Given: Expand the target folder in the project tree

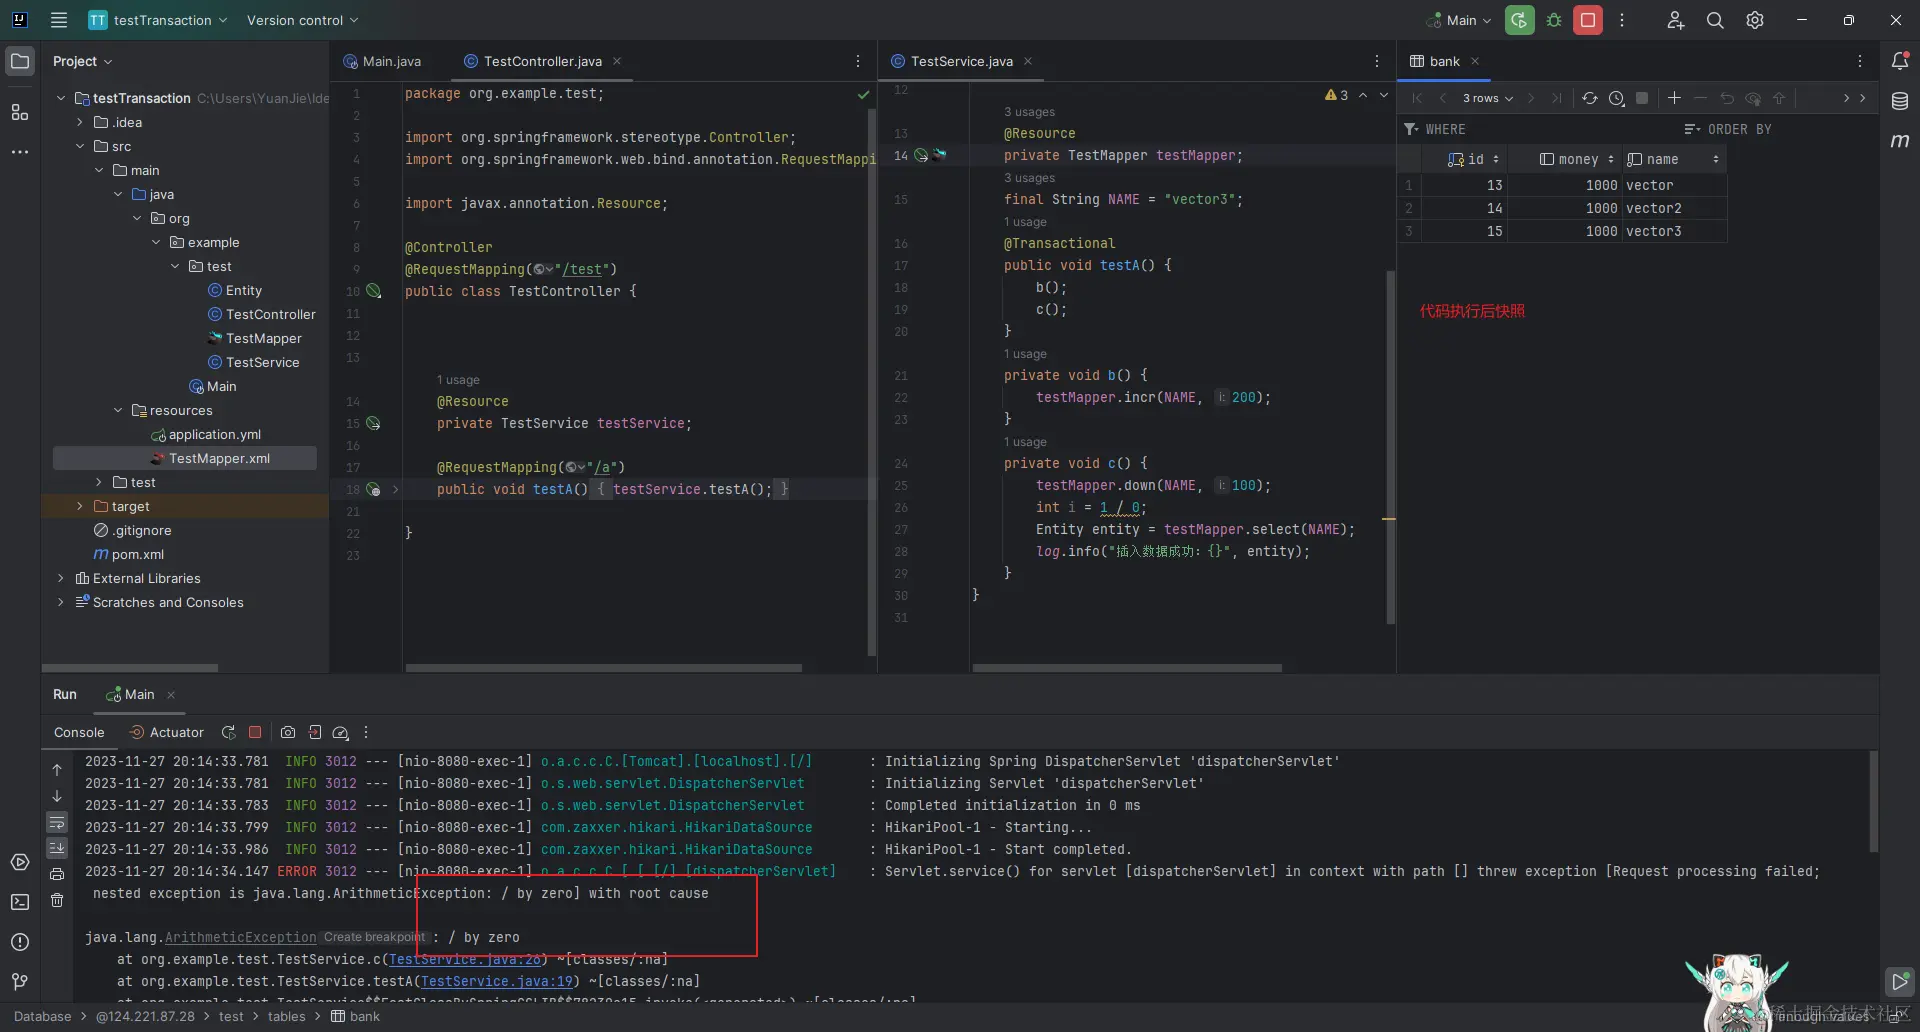Looking at the screenshot, I should 80,506.
